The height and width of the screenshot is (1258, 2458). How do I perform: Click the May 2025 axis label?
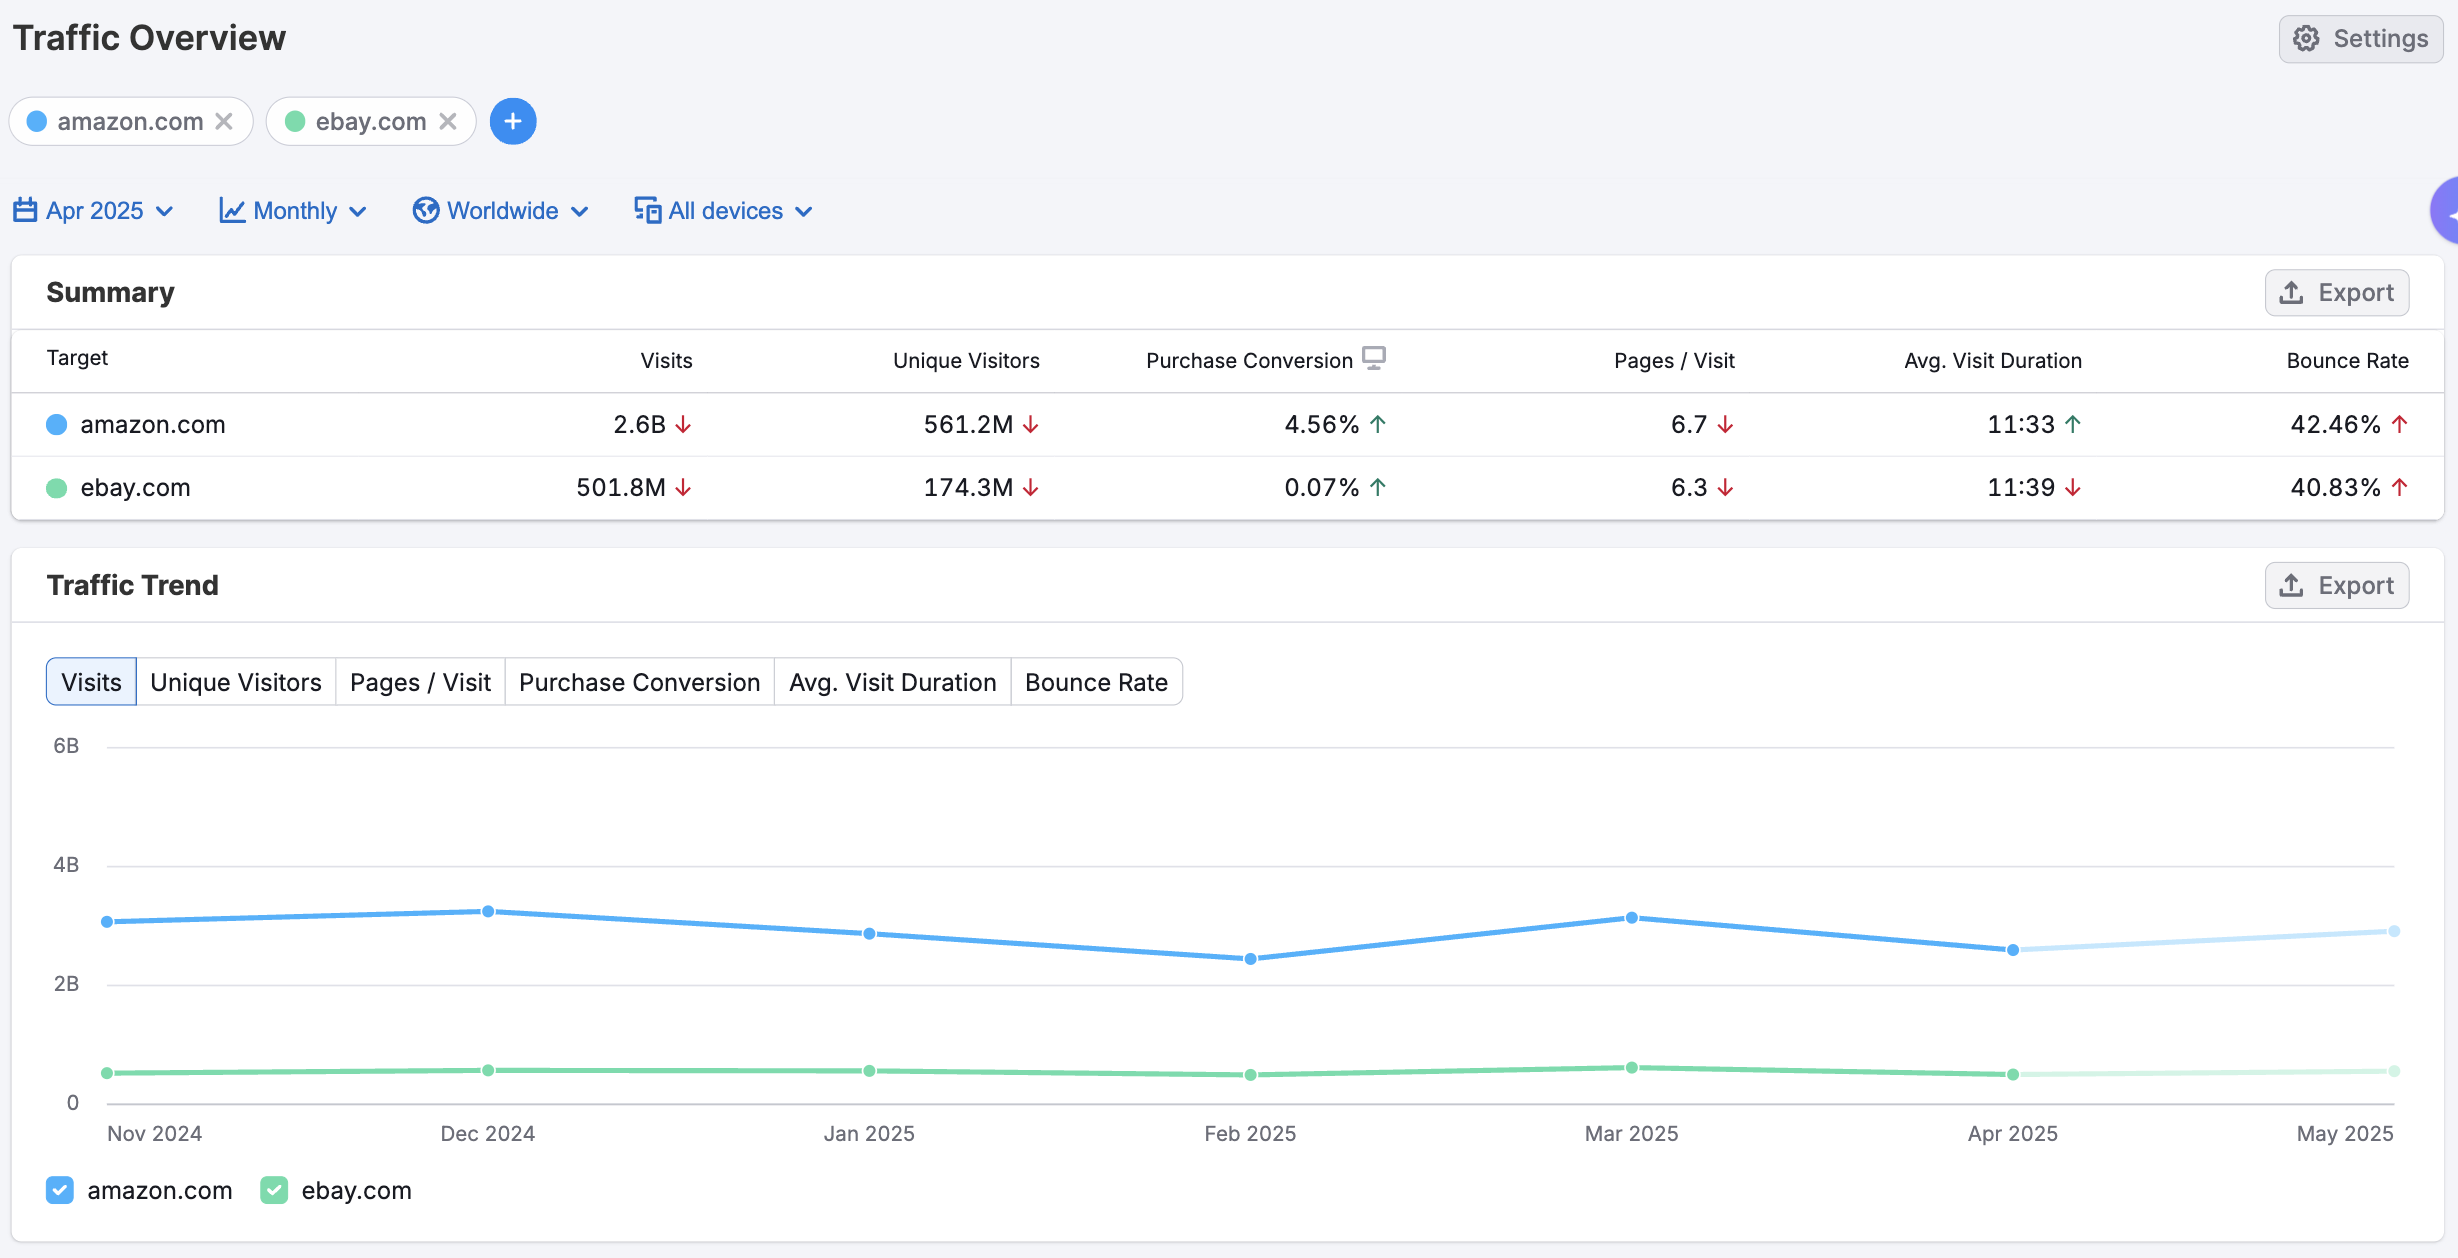pyautogui.click(x=2344, y=1133)
